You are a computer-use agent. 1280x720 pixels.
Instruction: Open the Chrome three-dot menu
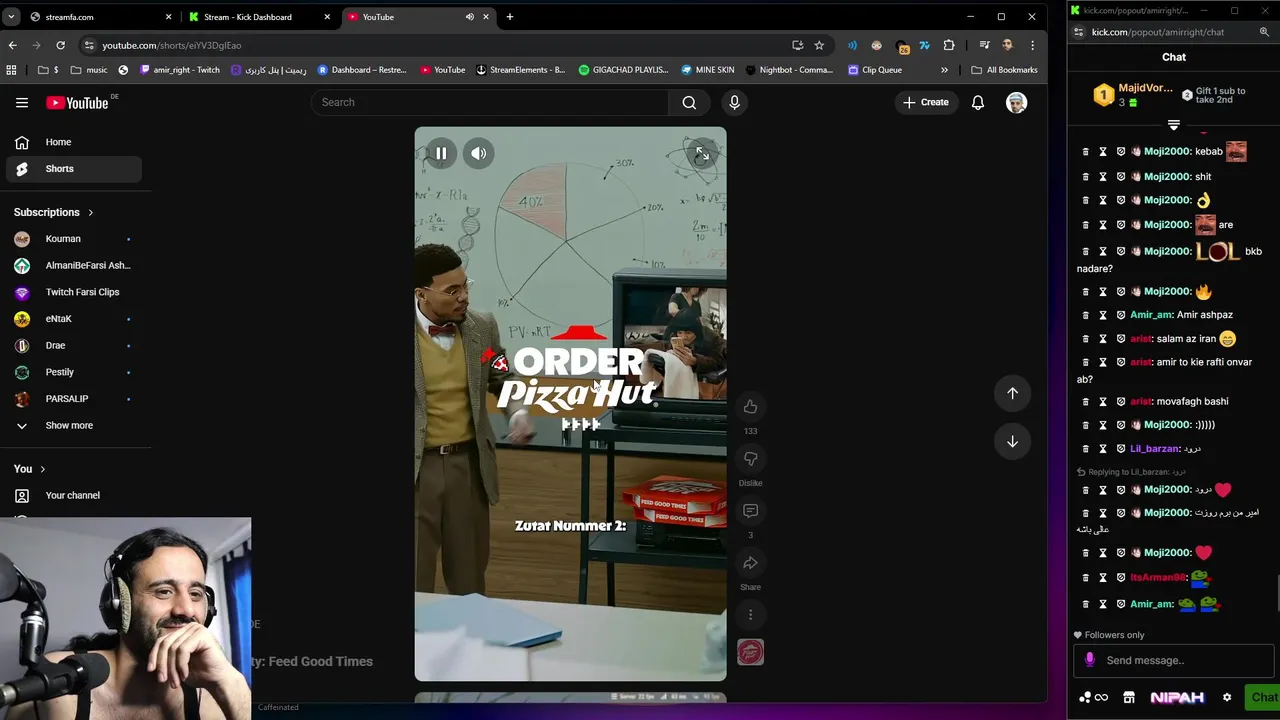[x=1032, y=45]
